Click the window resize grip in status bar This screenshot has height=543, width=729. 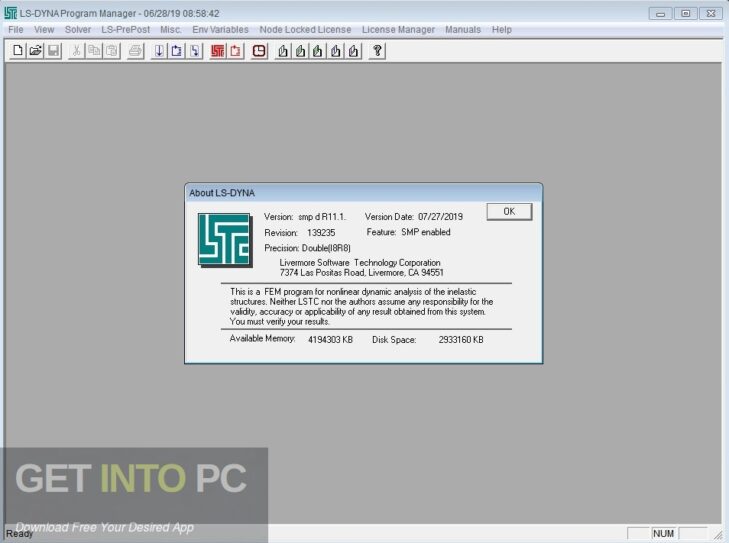pos(719,535)
